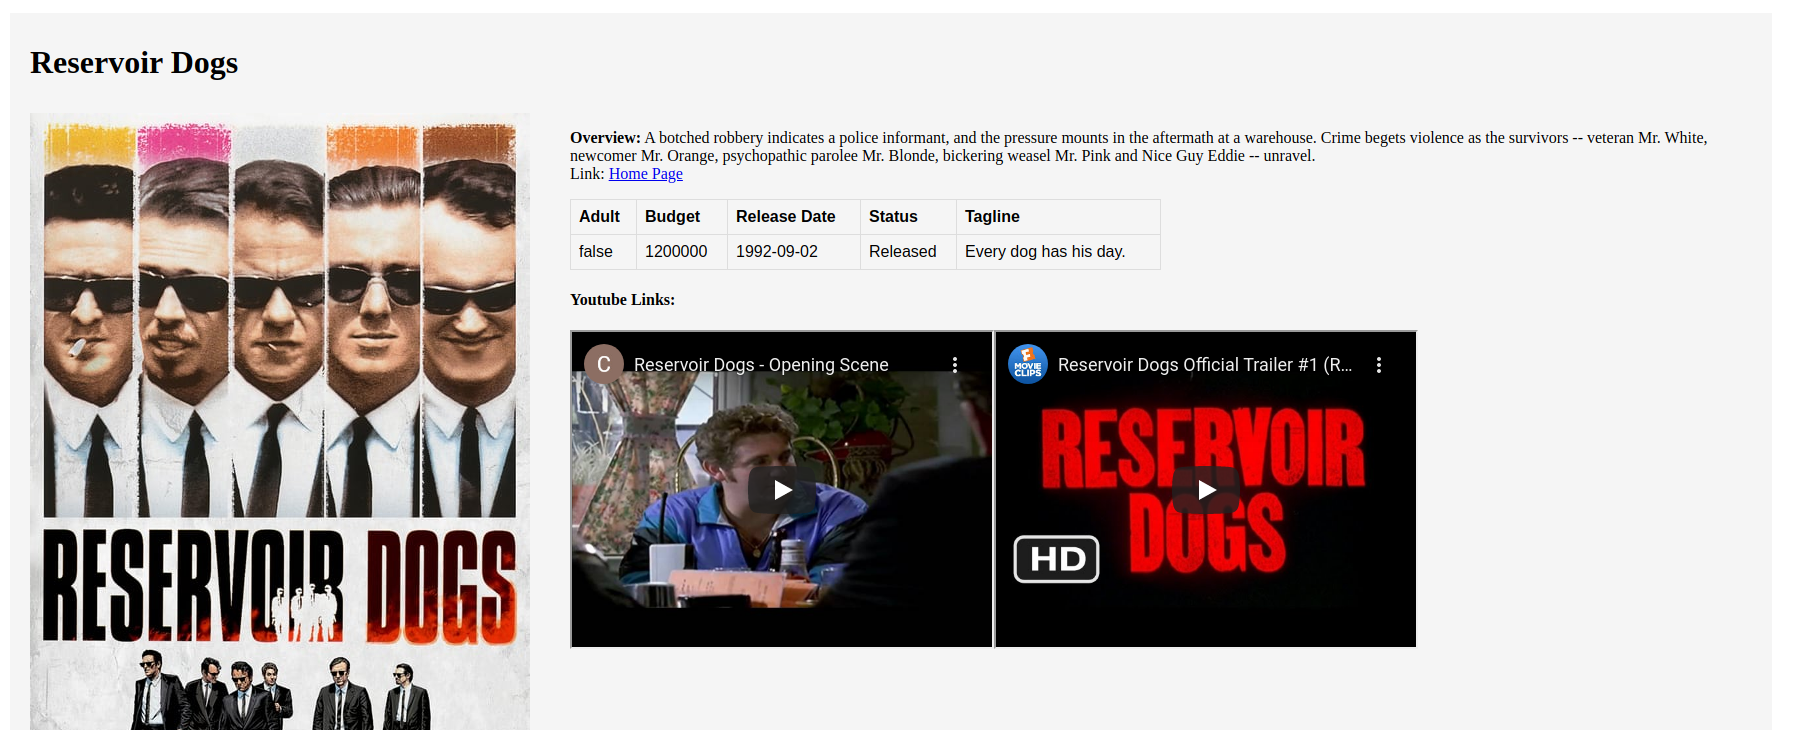Click the HD badge on trailer thumbnail
Viewport: 1794px width, 730px height.
pyautogui.click(x=1057, y=559)
